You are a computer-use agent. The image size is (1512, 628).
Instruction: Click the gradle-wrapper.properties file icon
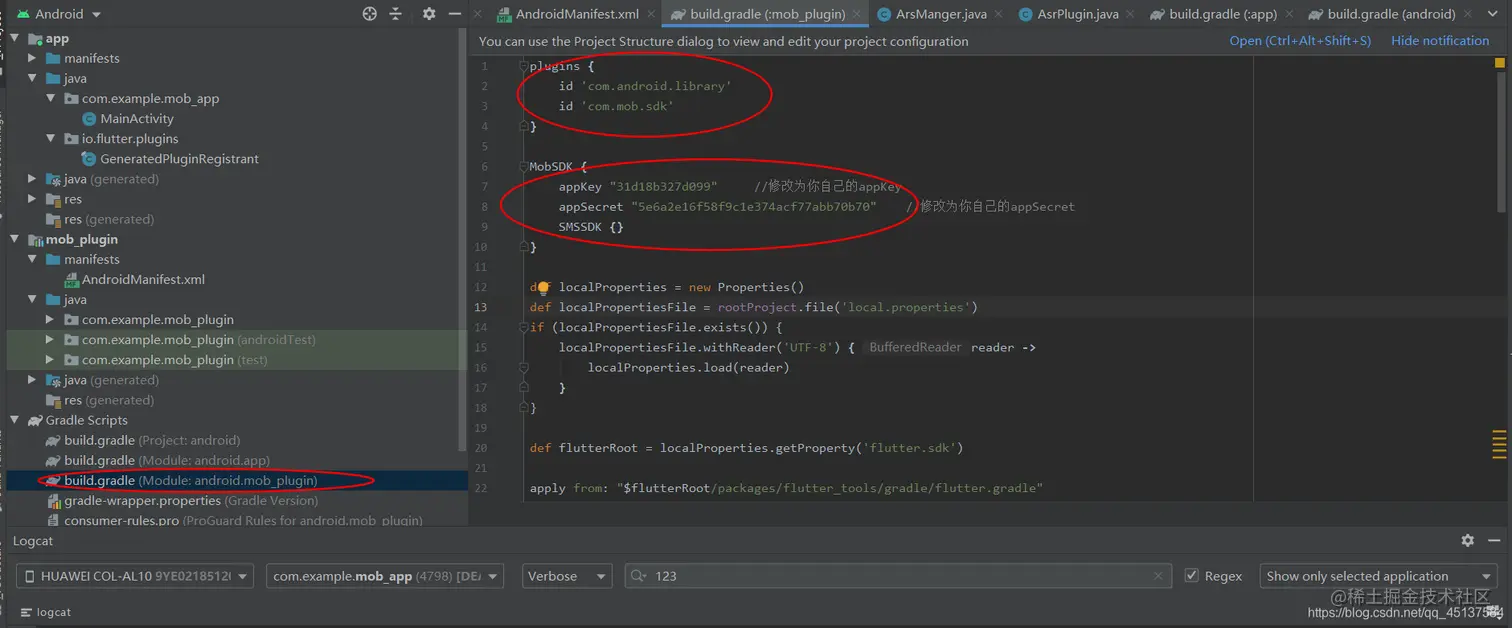[x=53, y=501]
